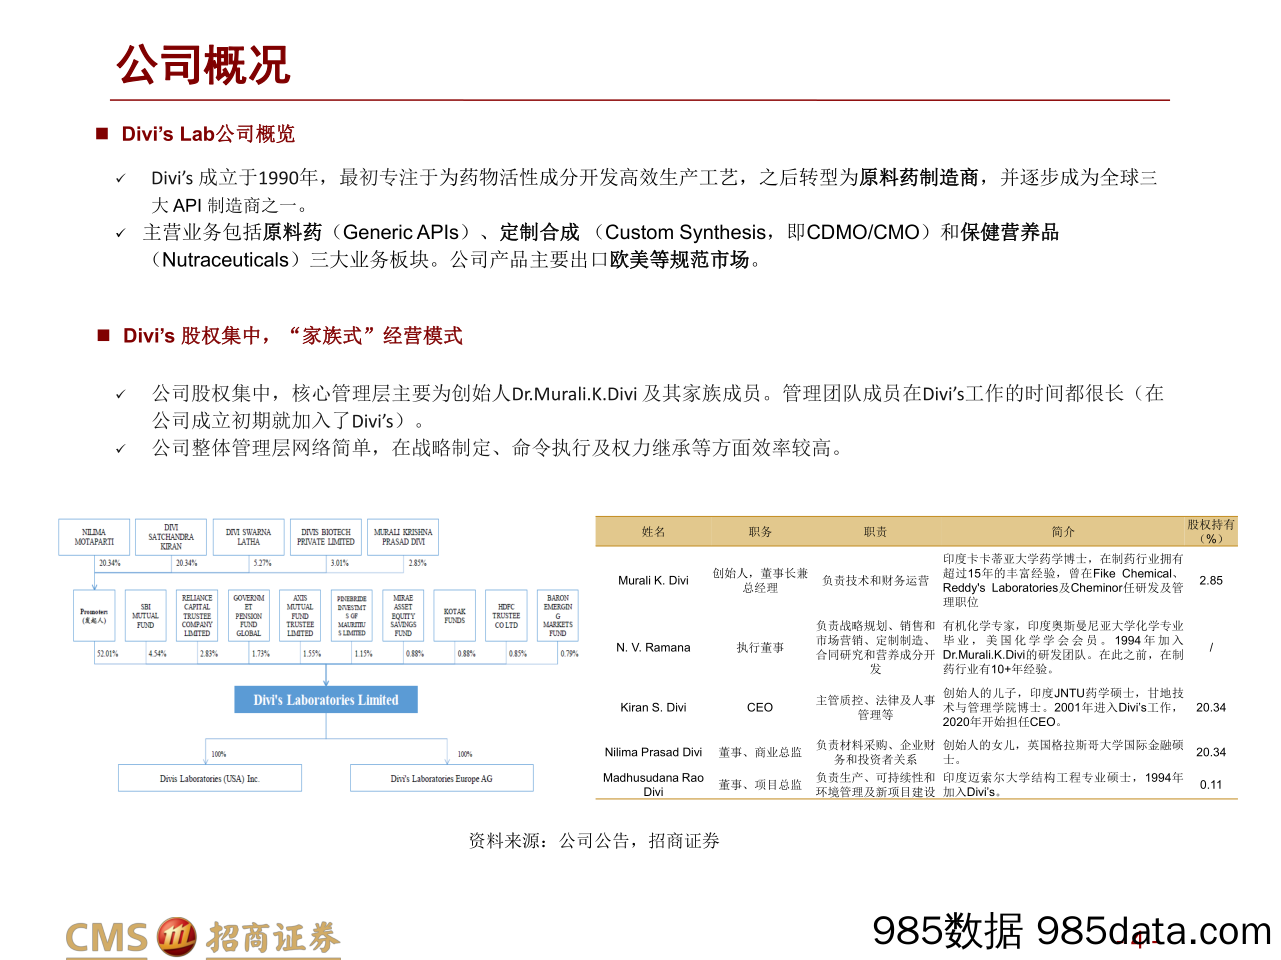Click the bold phrase 原料药制造商

pyautogui.click(x=919, y=177)
